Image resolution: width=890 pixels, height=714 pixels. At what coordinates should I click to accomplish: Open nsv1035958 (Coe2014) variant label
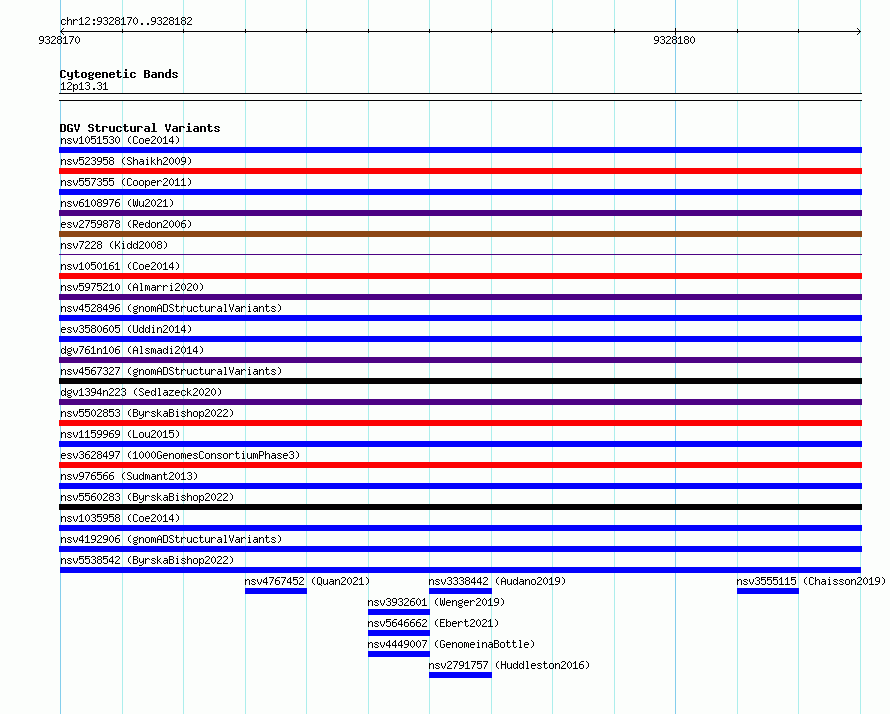pyautogui.click(x=120, y=518)
